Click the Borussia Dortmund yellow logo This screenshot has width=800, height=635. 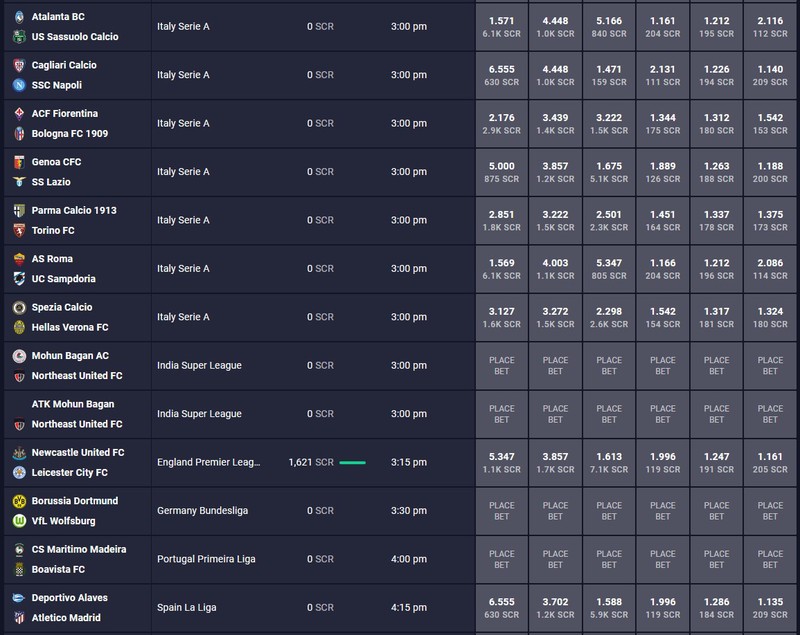(19, 501)
